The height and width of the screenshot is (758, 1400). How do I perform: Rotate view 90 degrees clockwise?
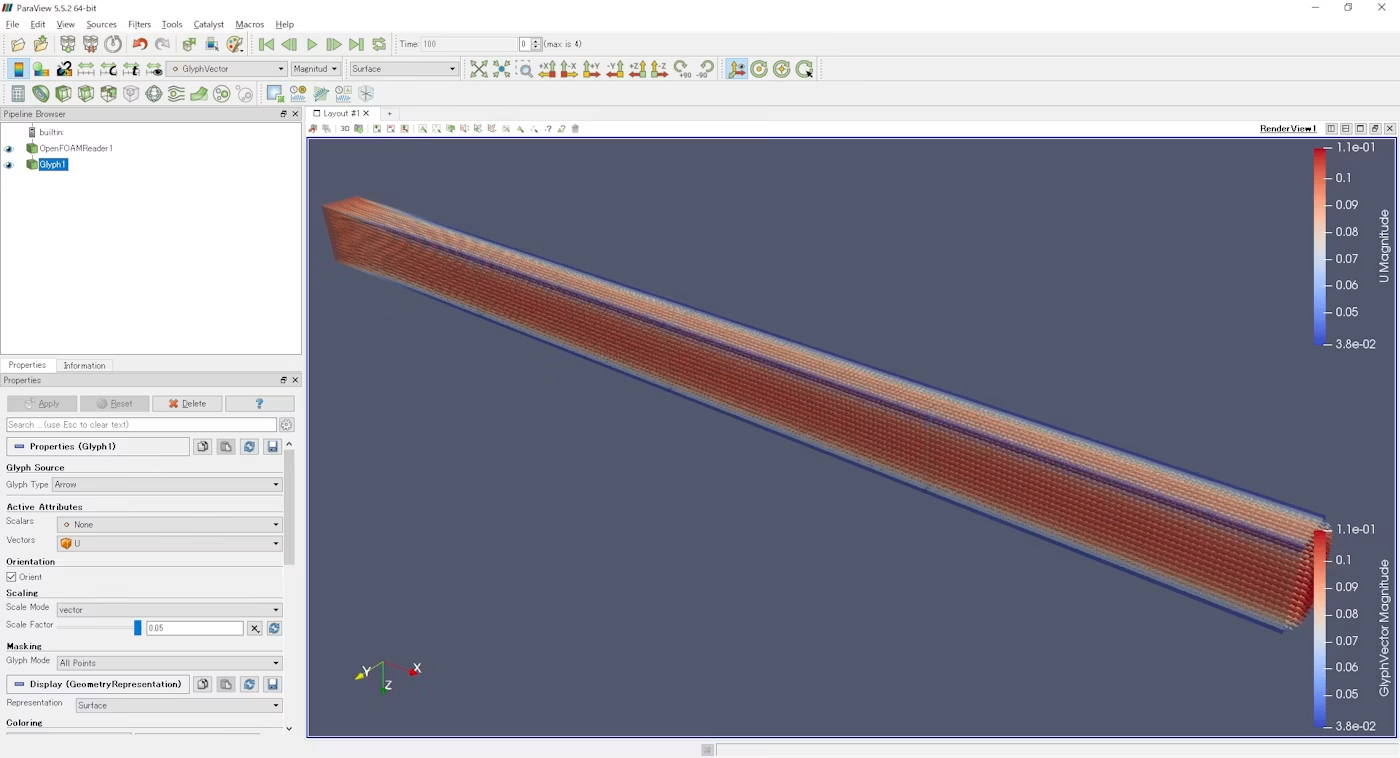point(683,69)
